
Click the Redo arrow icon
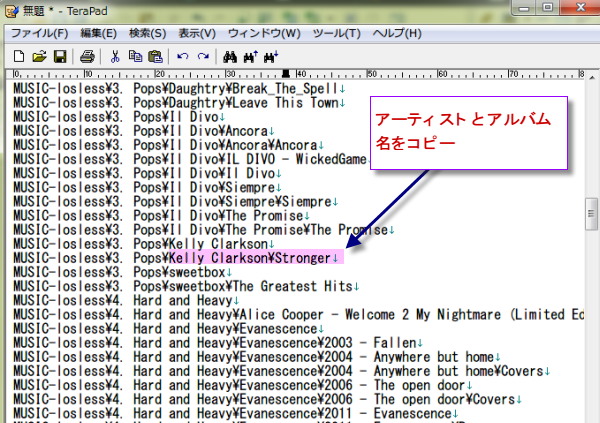(203, 56)
